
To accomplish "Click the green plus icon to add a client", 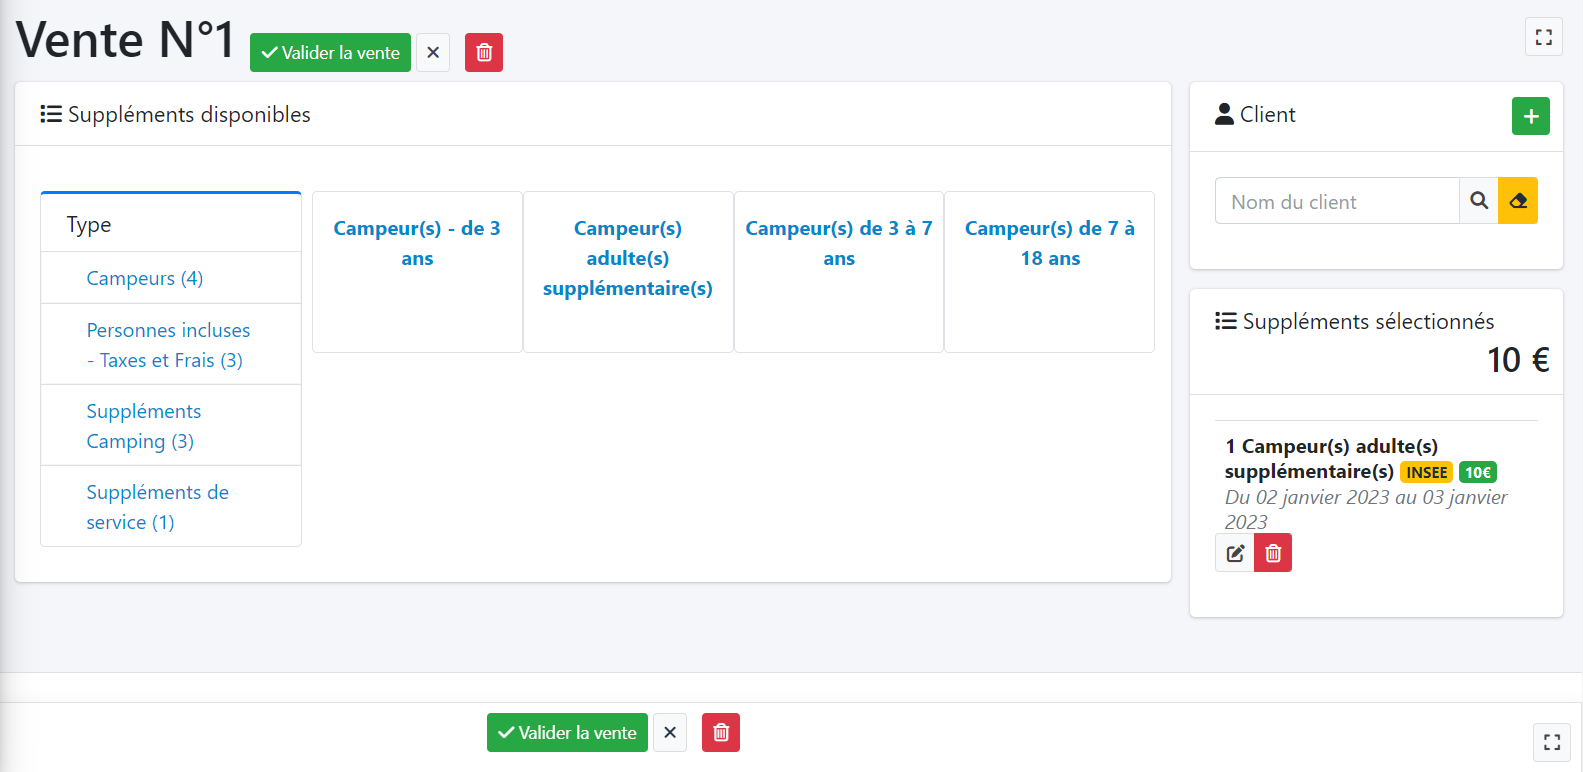I will point(1530,116).
